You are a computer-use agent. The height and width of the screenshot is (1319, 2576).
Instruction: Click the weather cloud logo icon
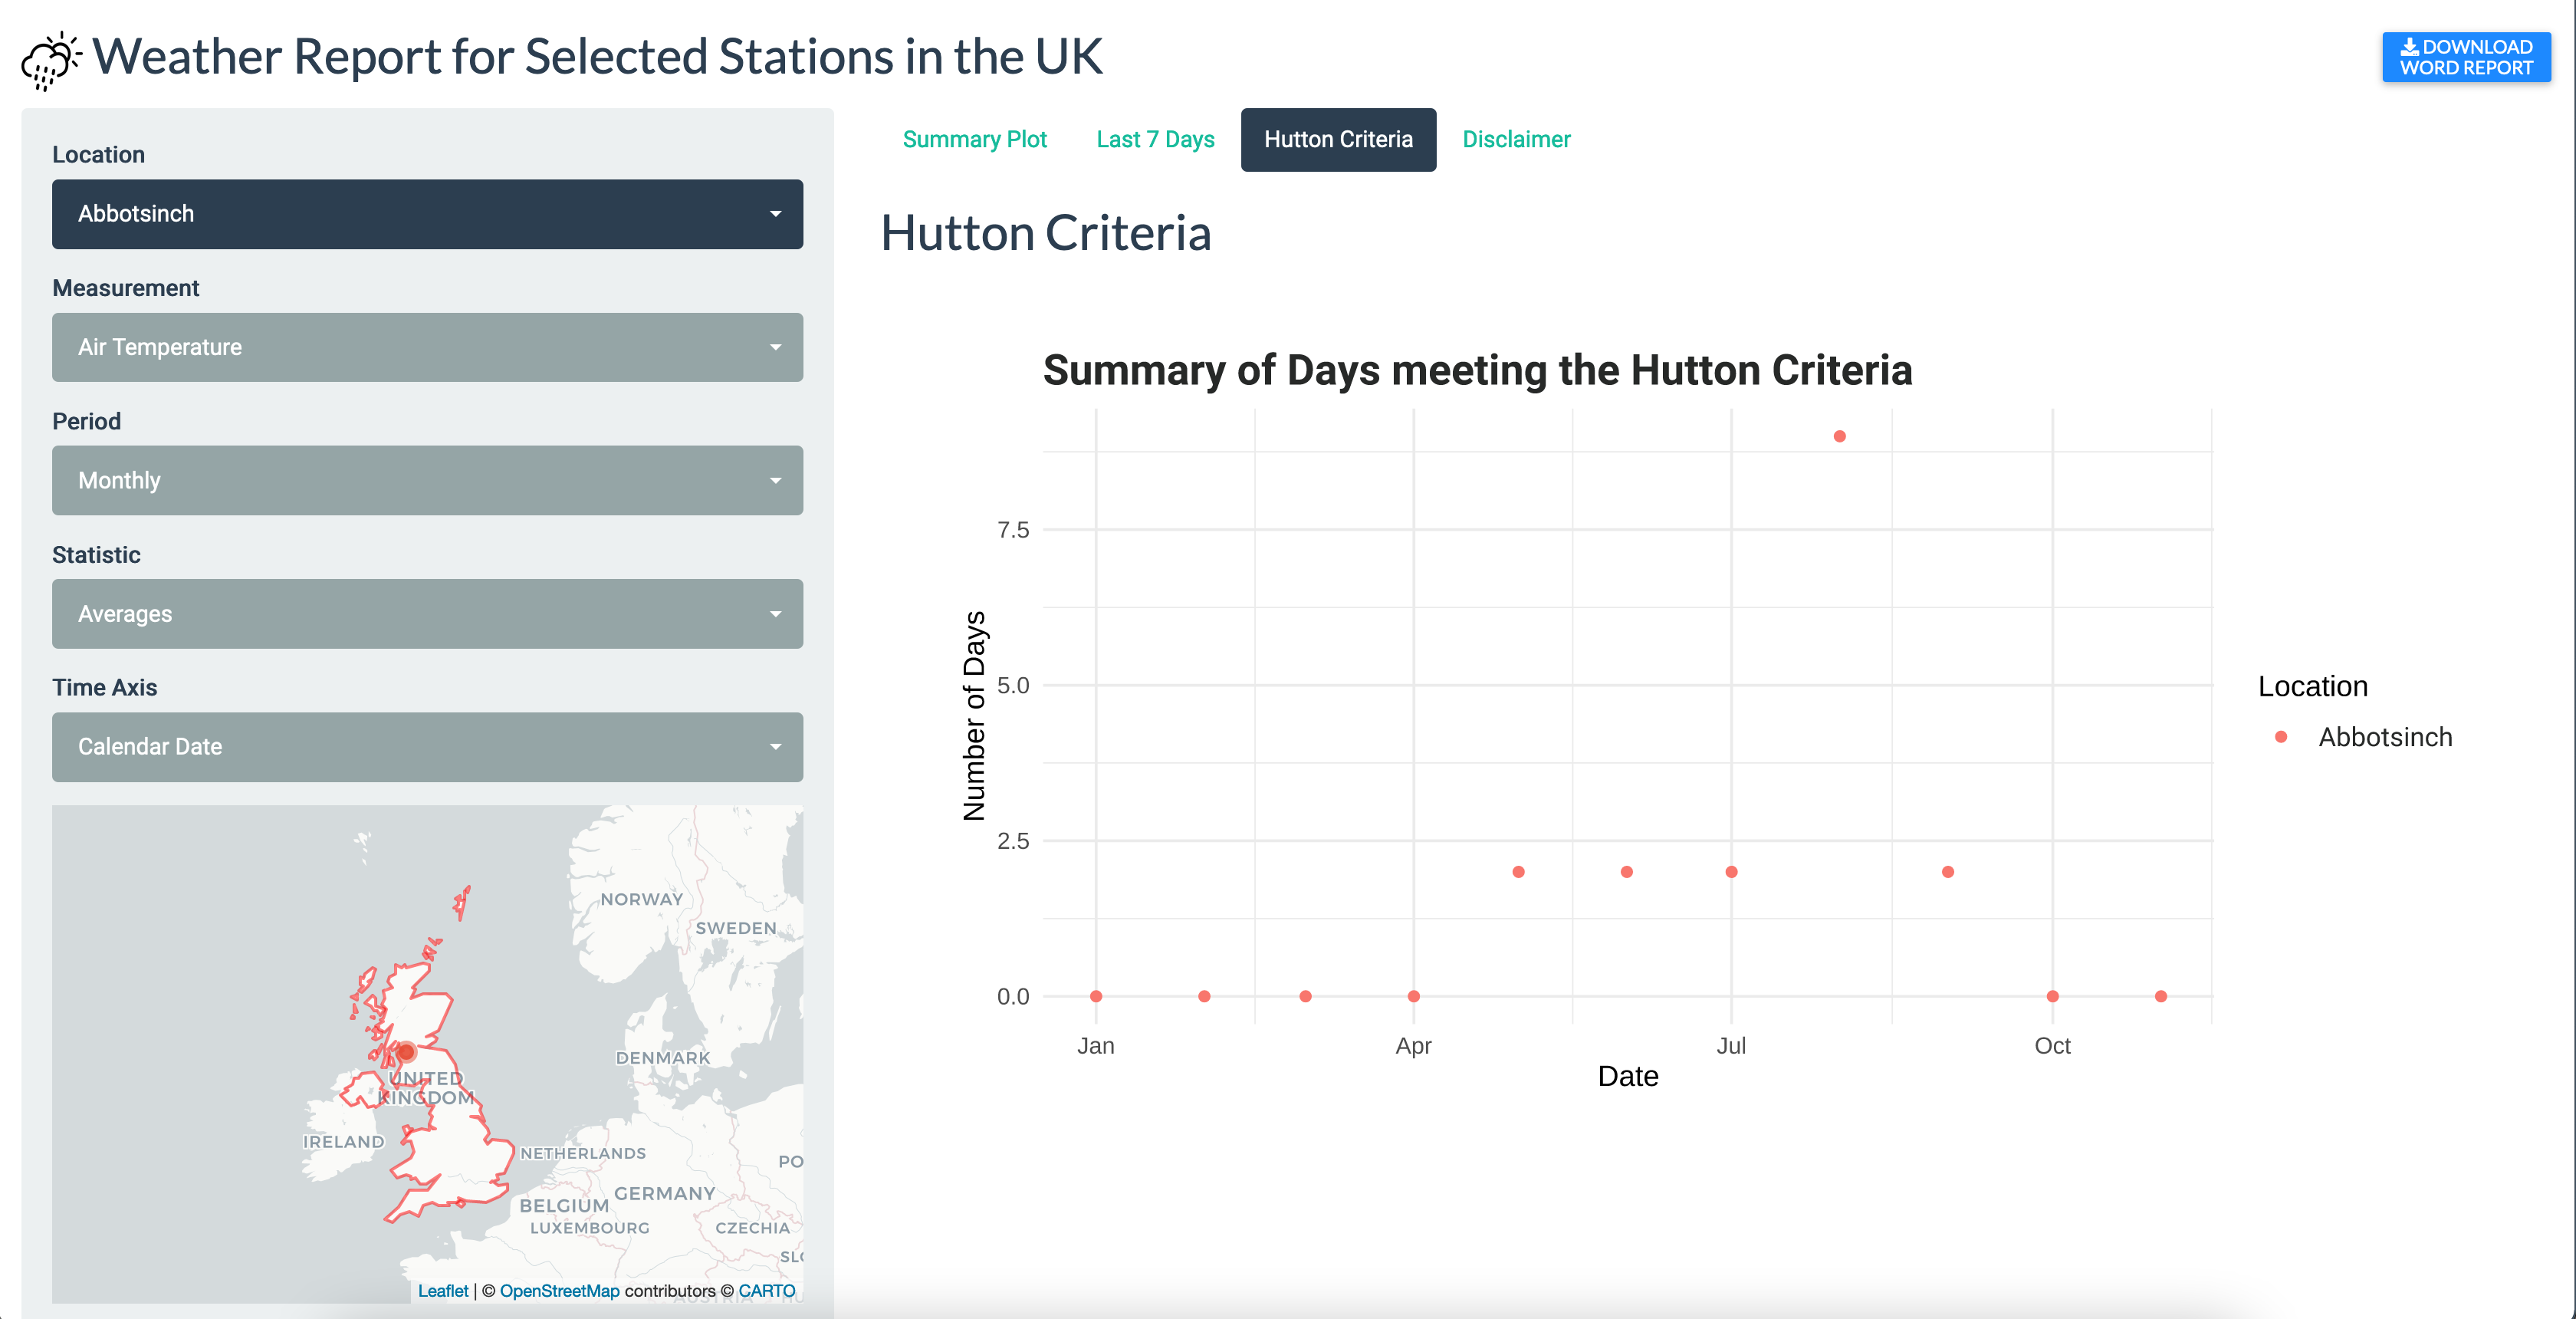click(x=50, y=60)
